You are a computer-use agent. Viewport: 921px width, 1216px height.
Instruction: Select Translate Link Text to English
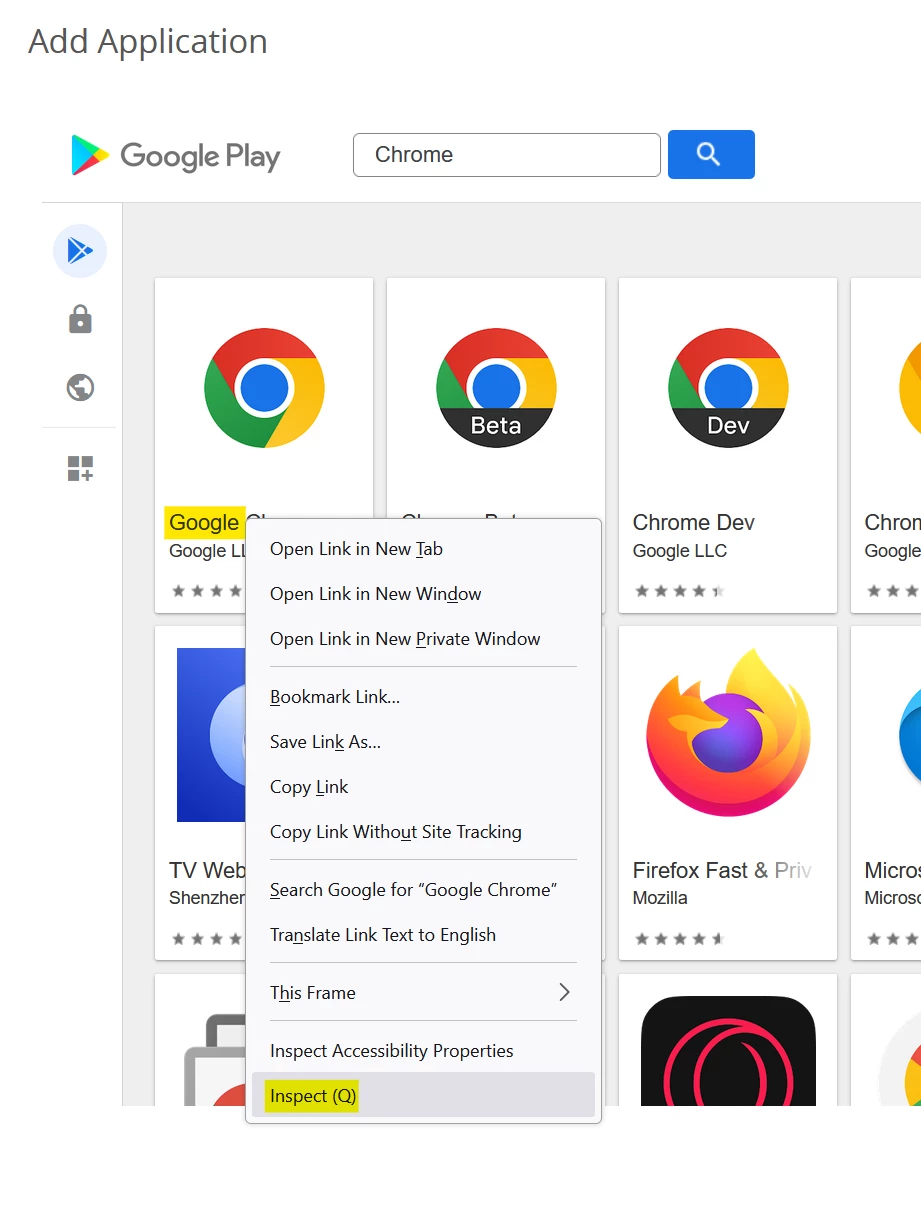423,935
